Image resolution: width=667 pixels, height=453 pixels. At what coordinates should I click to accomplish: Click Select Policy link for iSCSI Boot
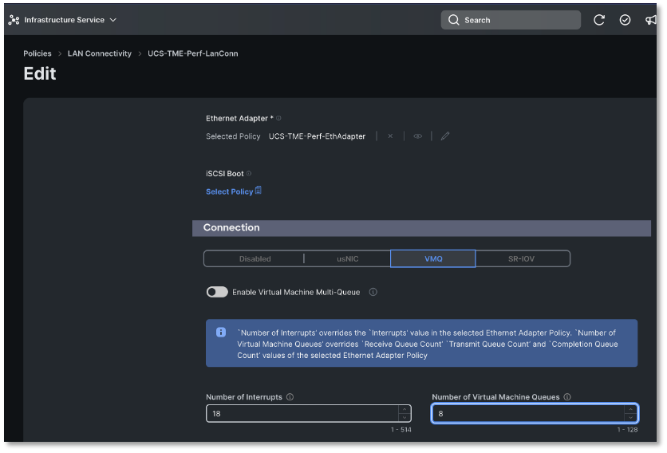pyautogui.click(x=229, y=192)
